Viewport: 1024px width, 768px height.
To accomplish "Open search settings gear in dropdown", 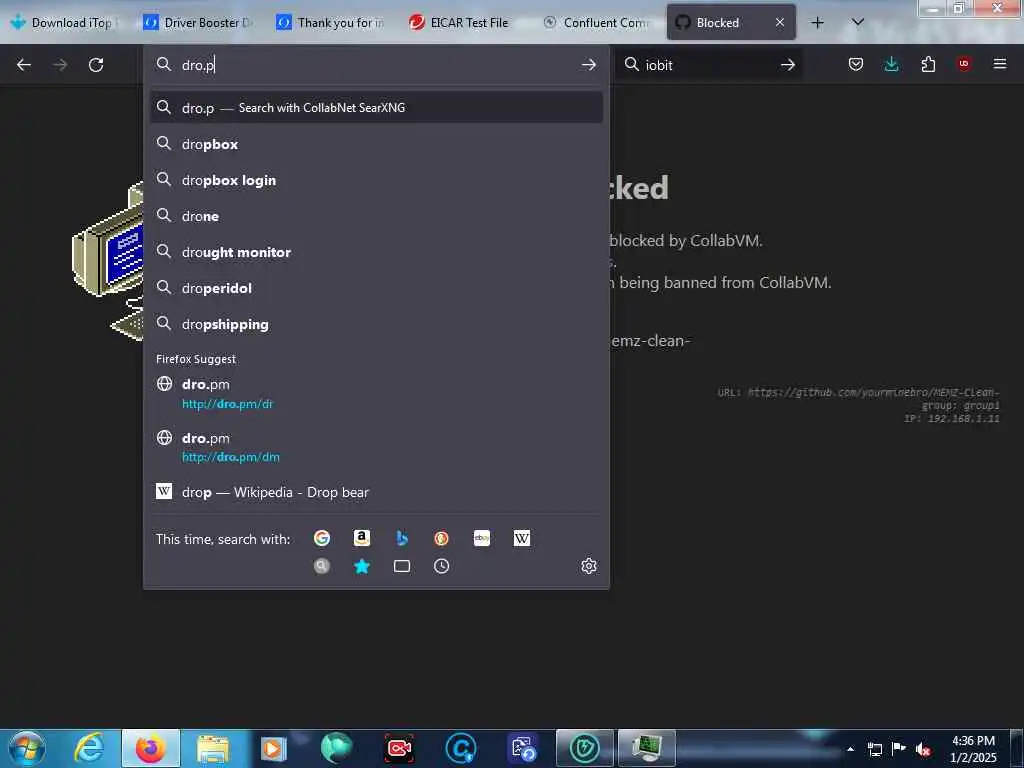I will [589, 566].
